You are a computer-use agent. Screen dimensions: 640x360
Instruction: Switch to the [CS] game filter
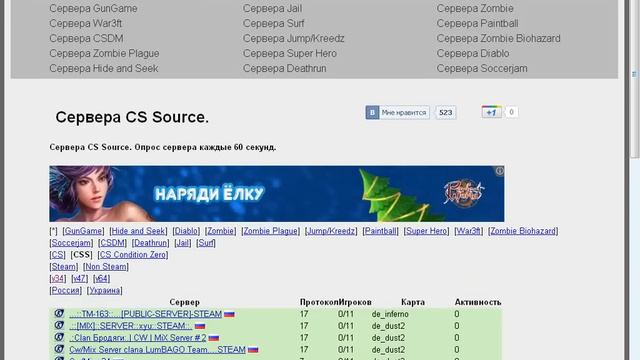click(57, 255)
